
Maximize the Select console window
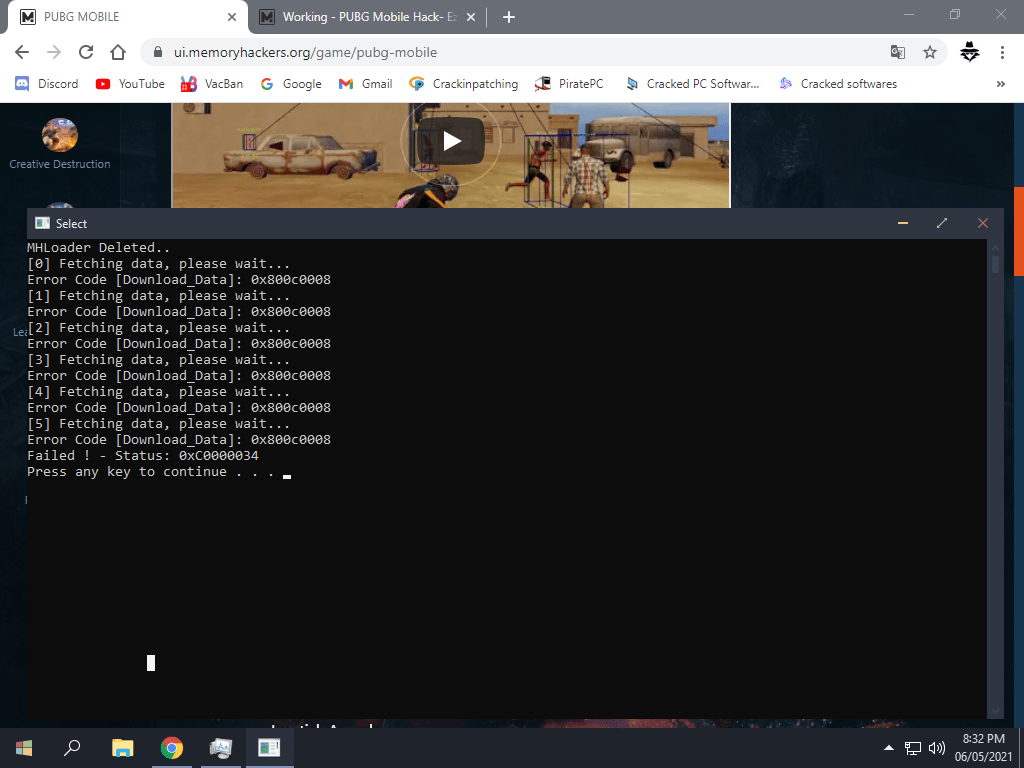pyautogui.click(x=942, y=223)
